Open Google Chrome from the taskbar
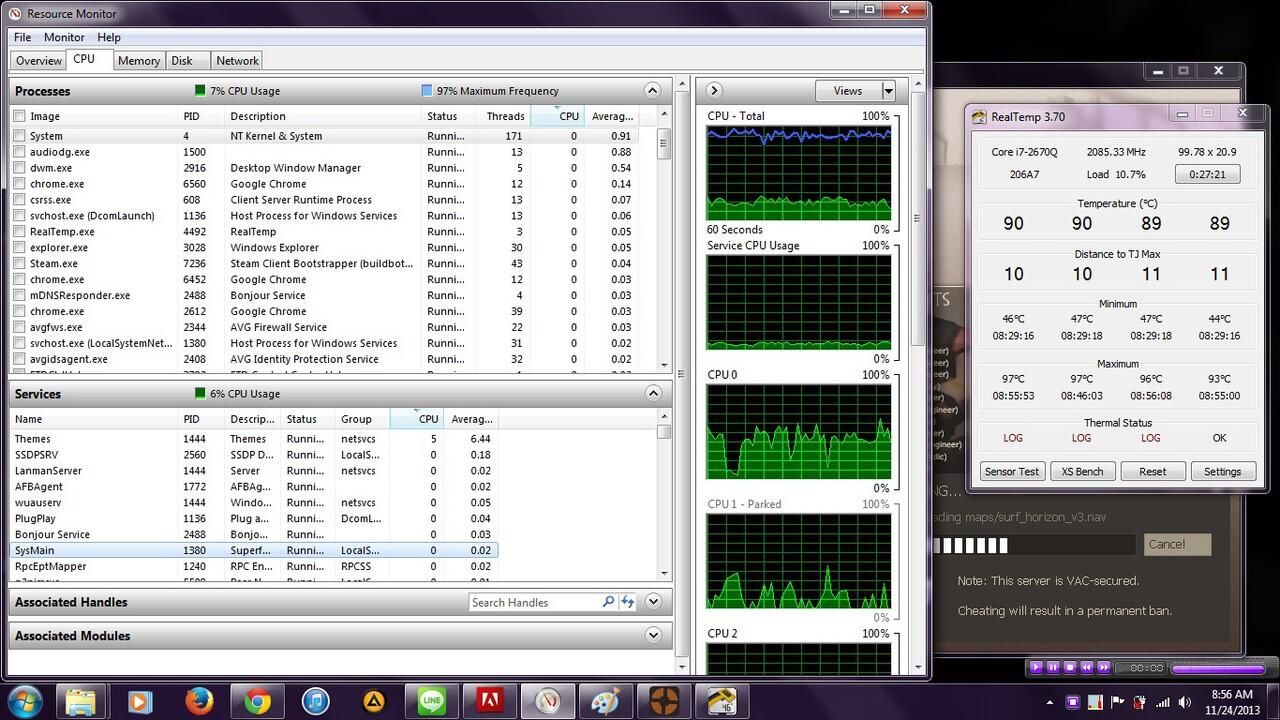1280x720 pixels. tap(257, 701)
